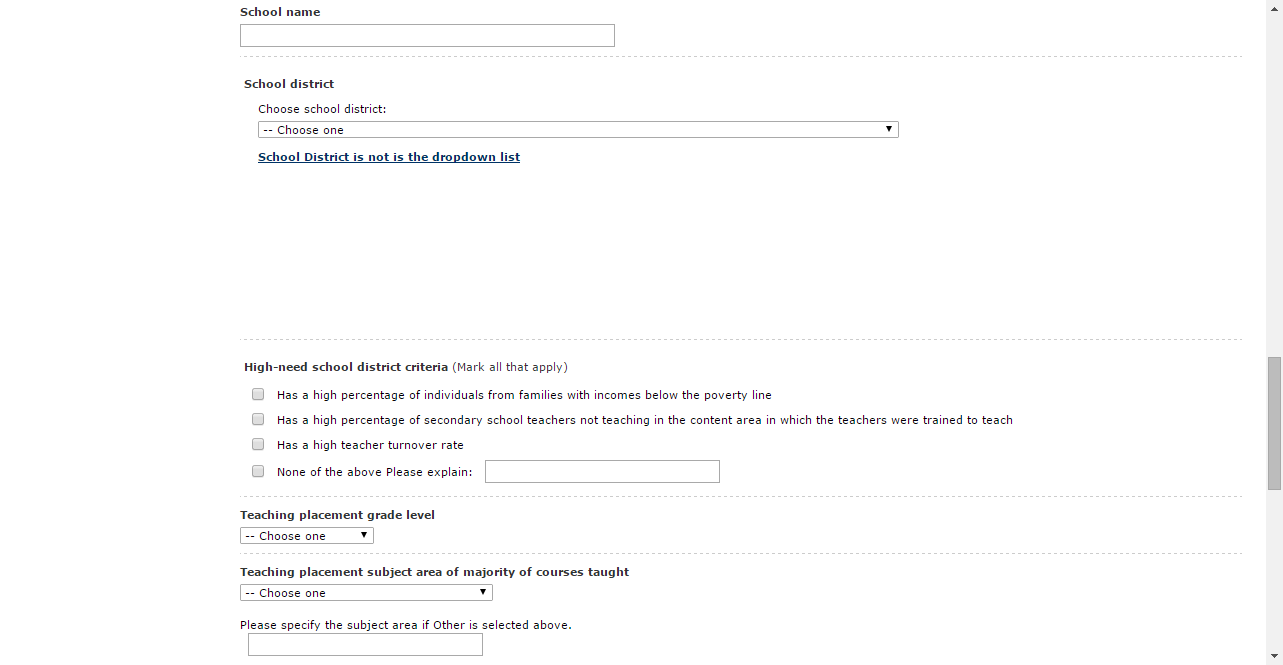Viewport: 1283px width, 665px height.
Task: Click the poverty line incomes label text
Action: pyautogui.click(x=524, y=395)
